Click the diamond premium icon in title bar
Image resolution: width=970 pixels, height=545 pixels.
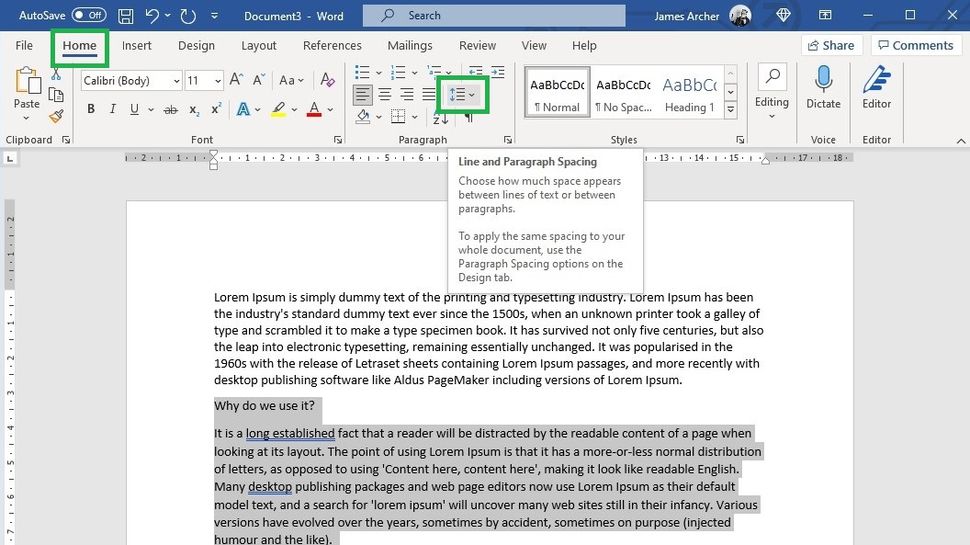783,15
